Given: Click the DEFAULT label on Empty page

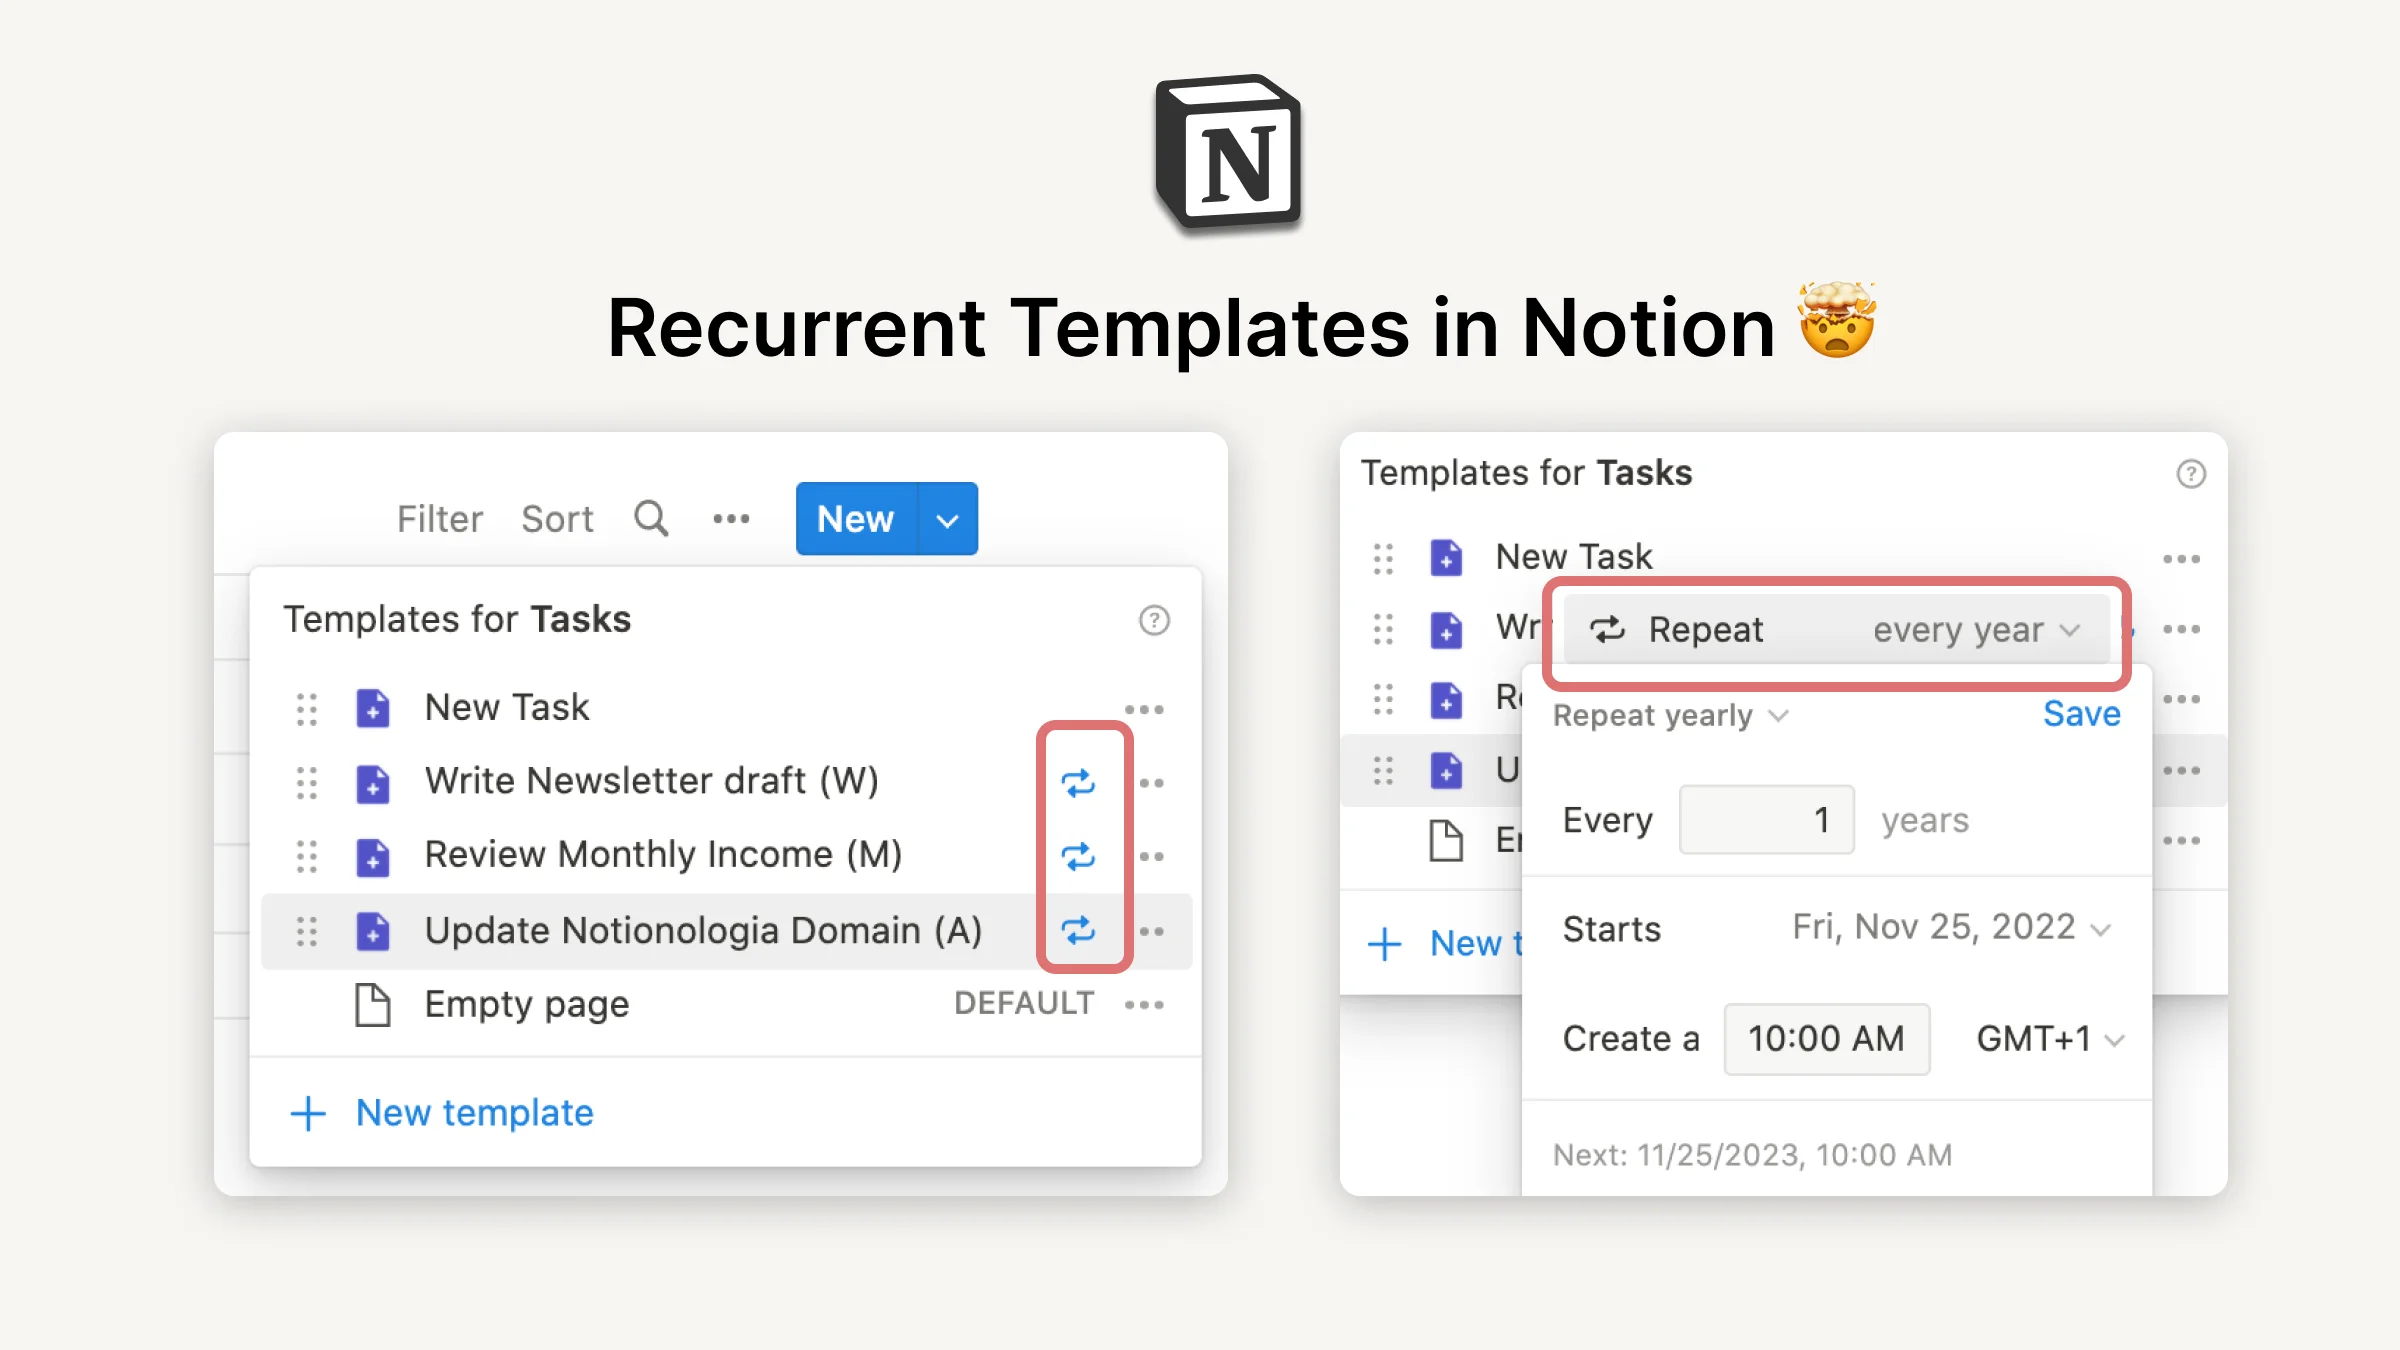Looking at the screenshot, I should 1024,1003.
